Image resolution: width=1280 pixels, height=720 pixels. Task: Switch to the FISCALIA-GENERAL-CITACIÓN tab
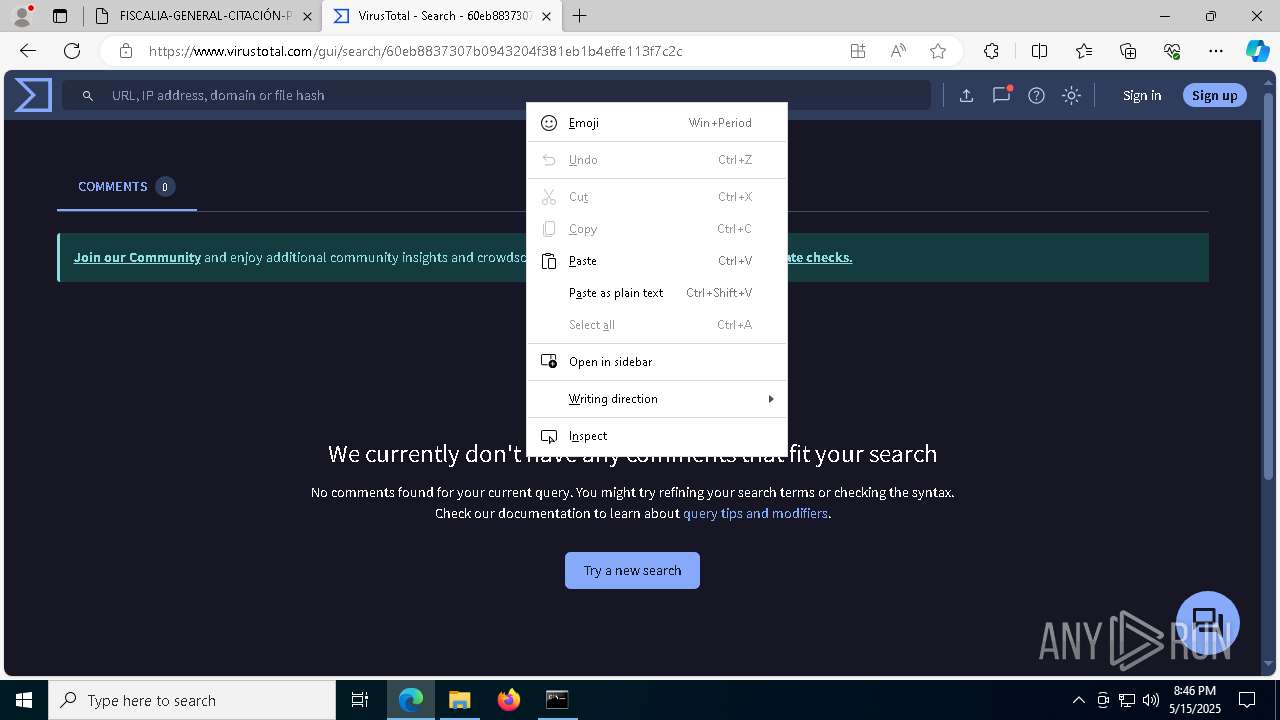[203, 16]
